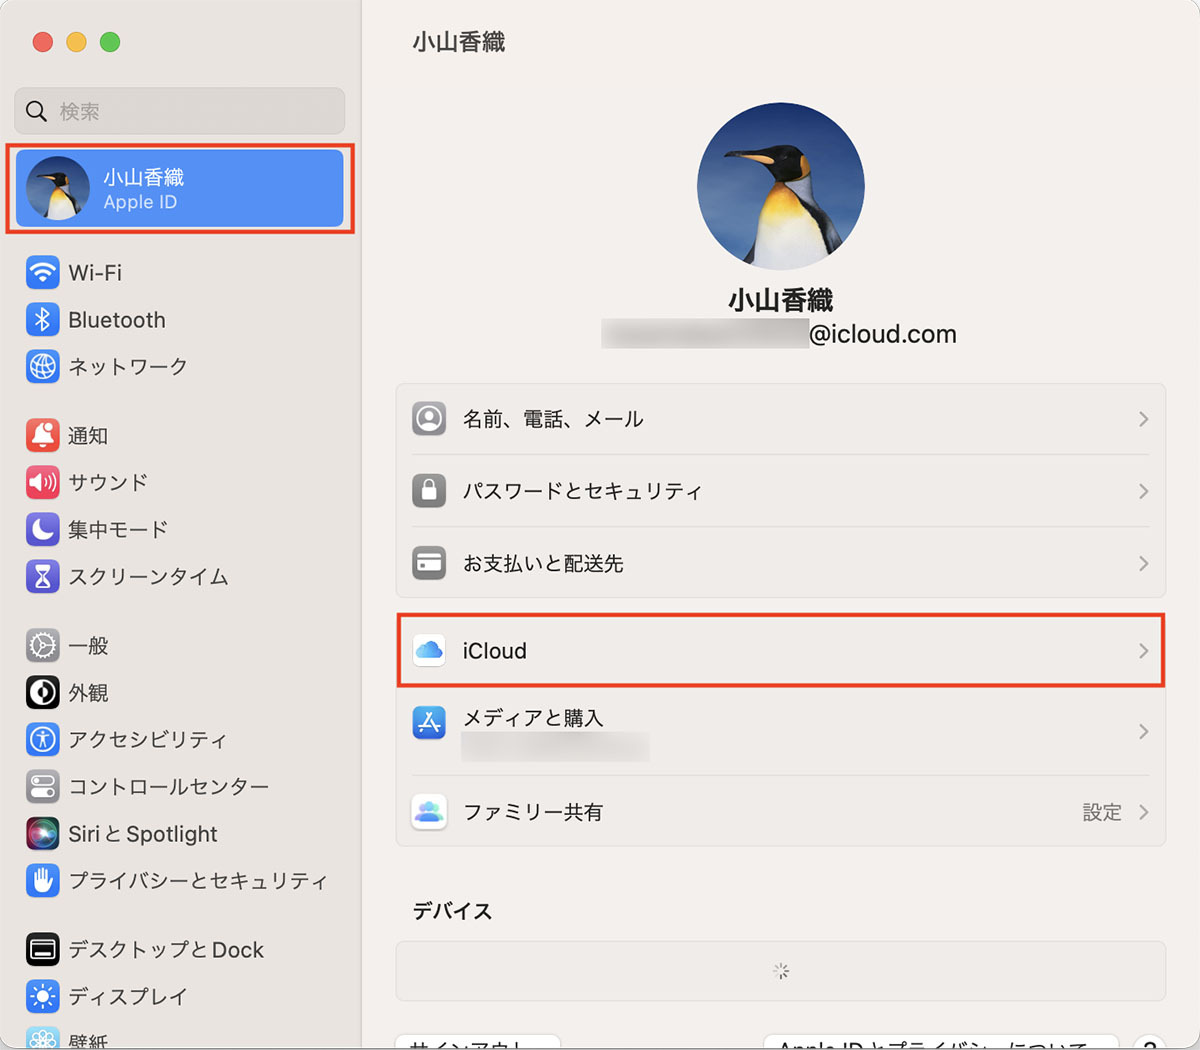Expand パスワードとセキュリティ row chevron
1200x1050 pixels.
[x=1143, y=491]
